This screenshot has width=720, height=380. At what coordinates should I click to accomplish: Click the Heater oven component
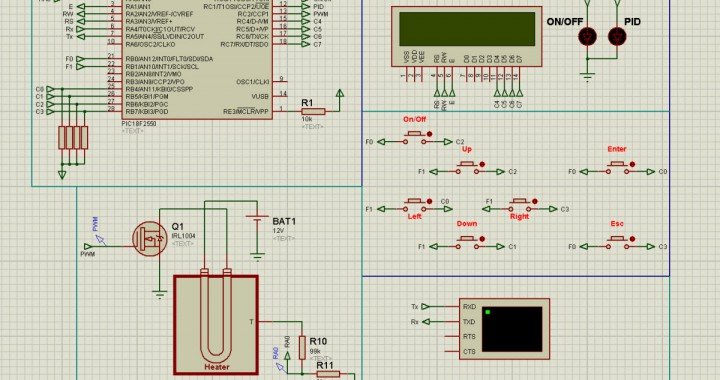click(216, 325)
